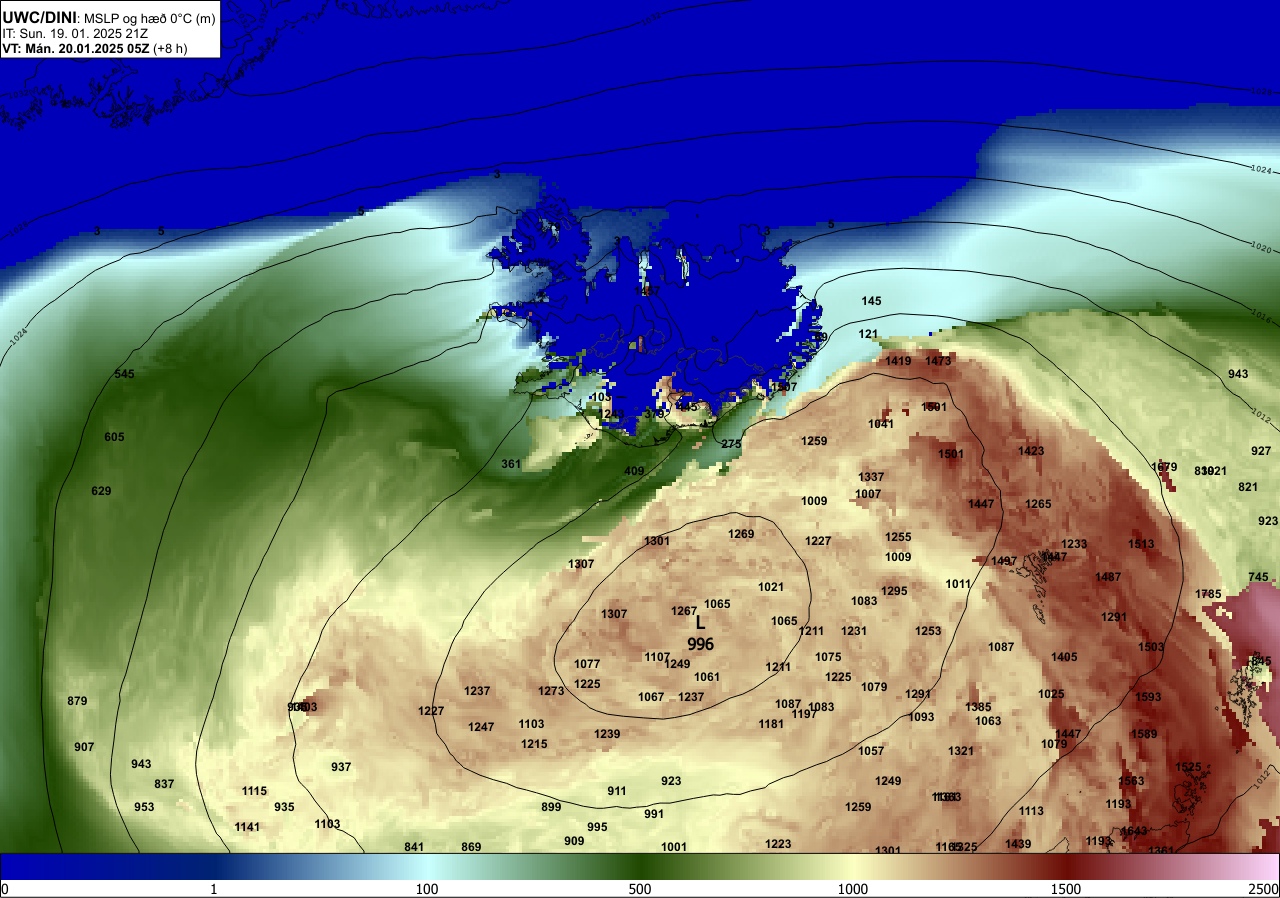Viewport: 1280px width, 898px height.
Task: Click the map value 1267
Action: click(684, 611)
